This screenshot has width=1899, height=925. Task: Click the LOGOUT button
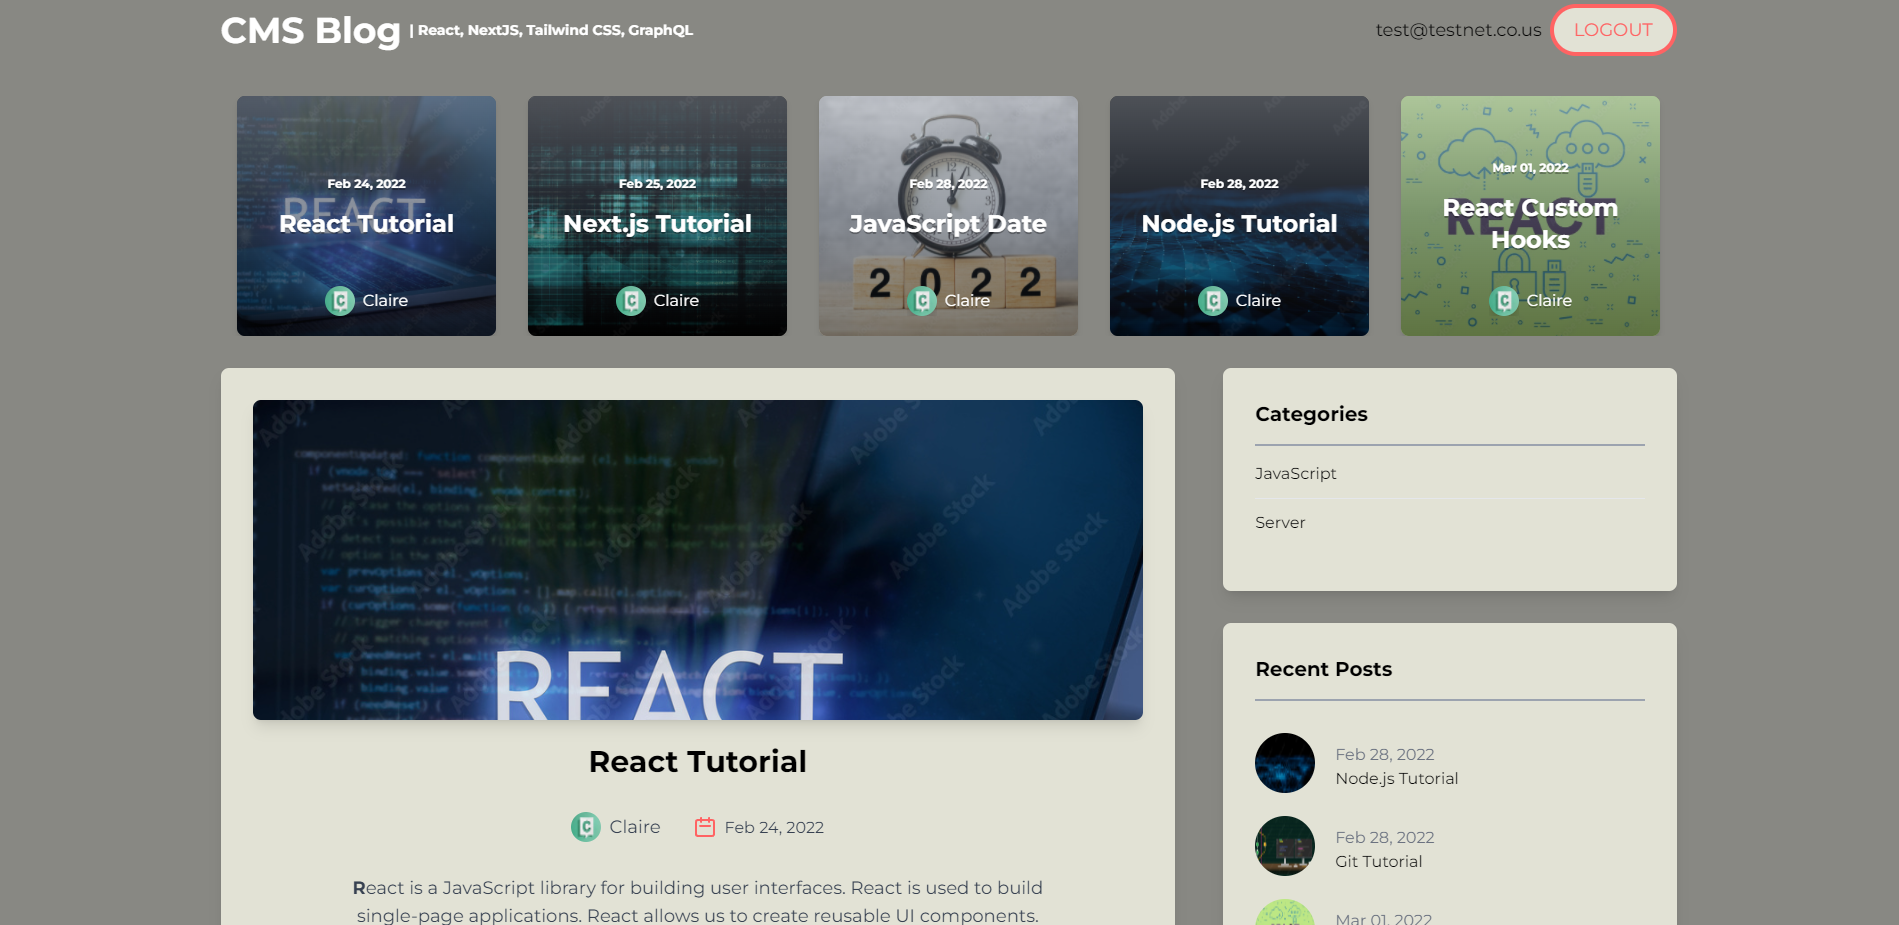click(x=1613, y=30)
